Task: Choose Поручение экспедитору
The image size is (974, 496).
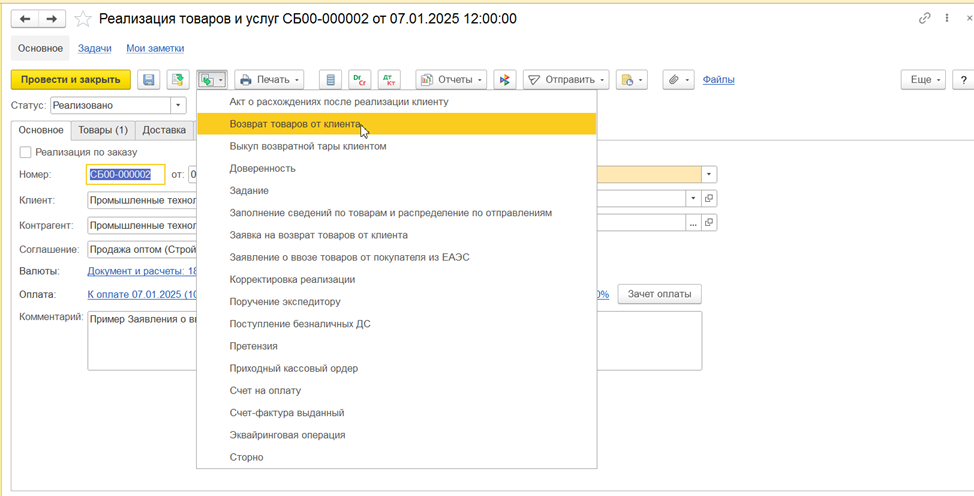Action: tap(396, 301)
